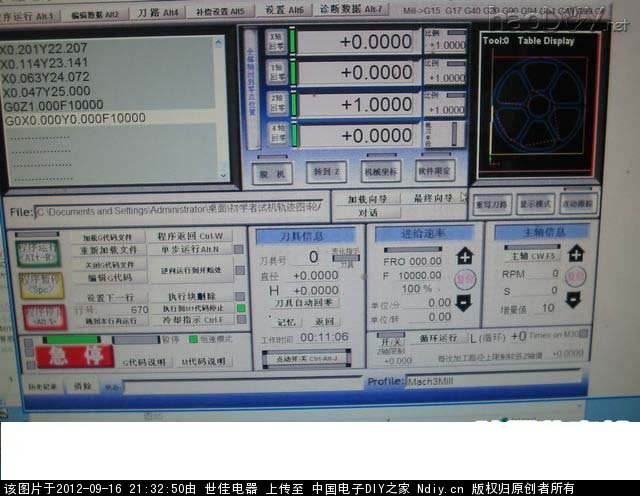
Task: Switch to the 刀路 Alt4 toolpath tab
Action: pyautogui.click(x=159, y=13)
